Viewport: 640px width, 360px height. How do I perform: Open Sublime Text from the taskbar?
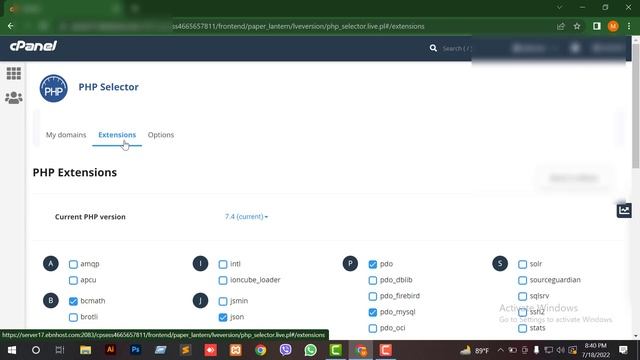pyautogui.click(x=185, y=350)
